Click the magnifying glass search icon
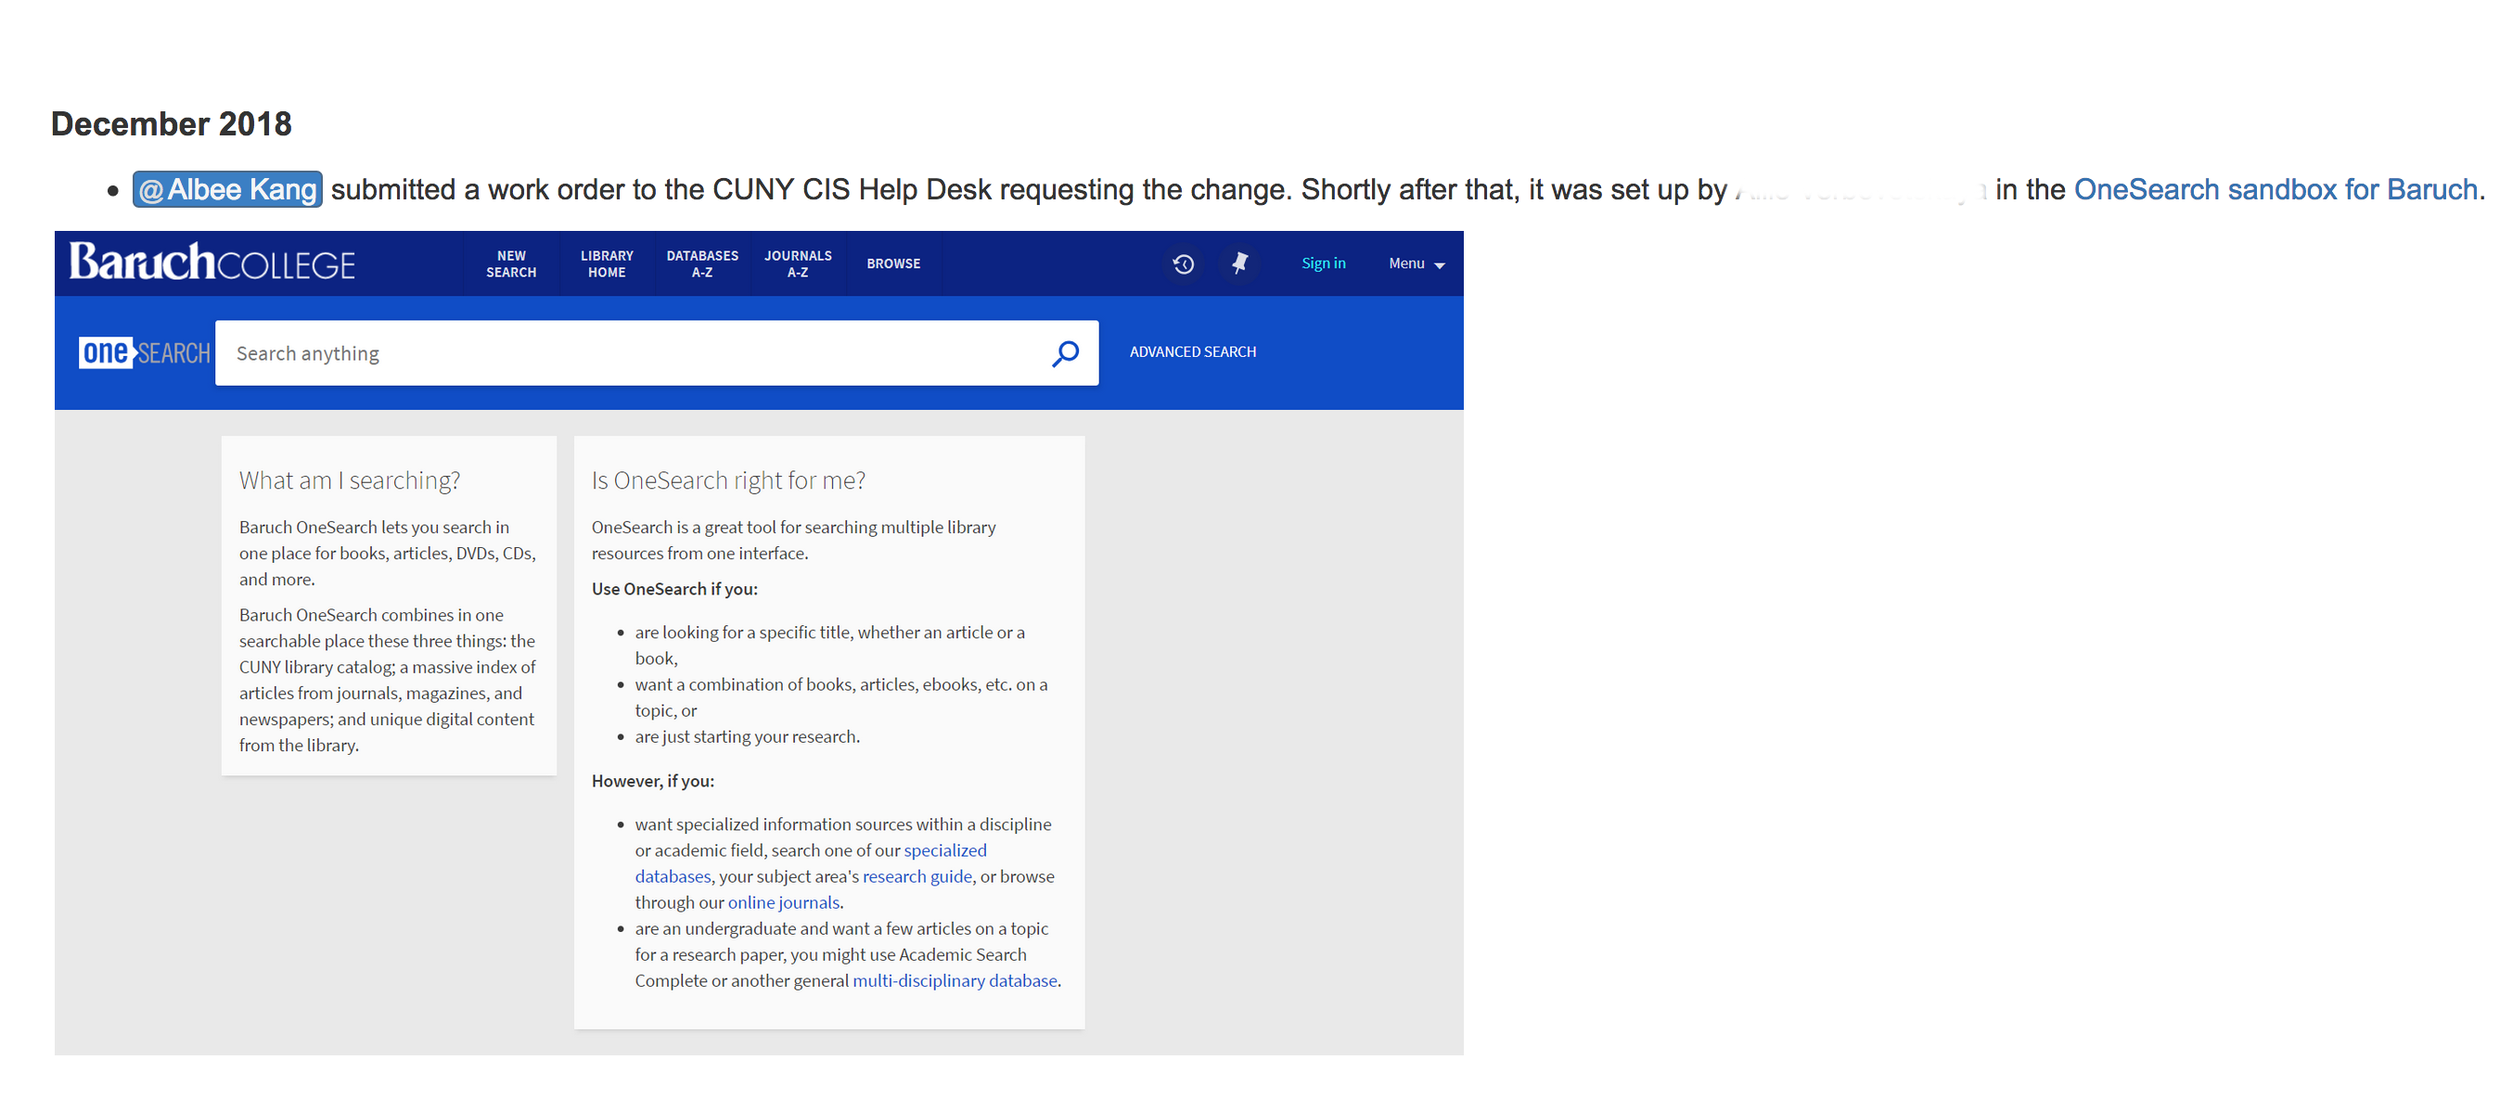2500x1111 pixels. click(x=1065, y=353)
